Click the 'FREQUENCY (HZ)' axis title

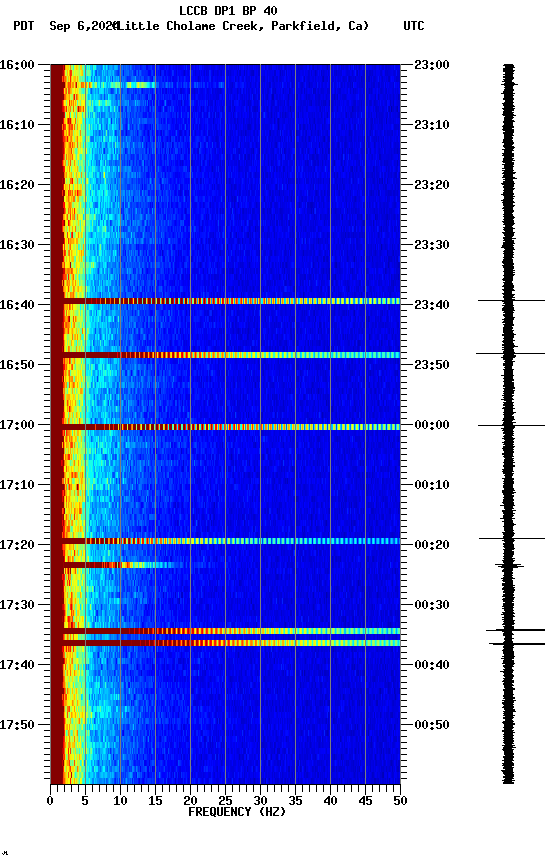point(237,812)
